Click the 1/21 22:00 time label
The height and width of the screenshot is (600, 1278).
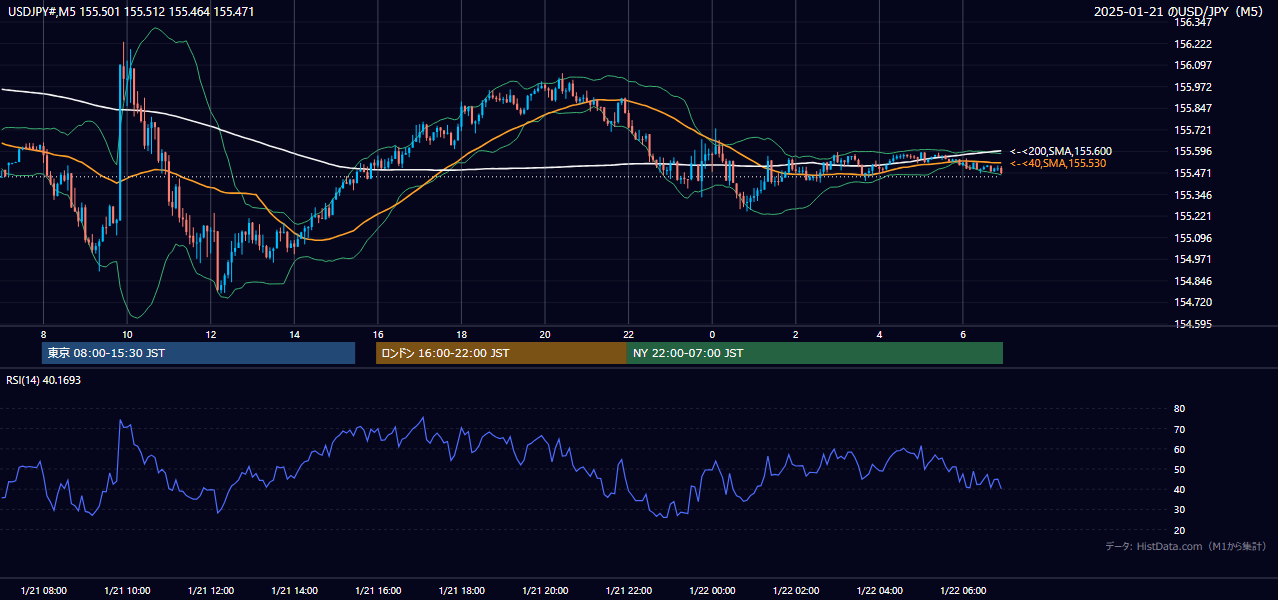(x=629, y=591)
